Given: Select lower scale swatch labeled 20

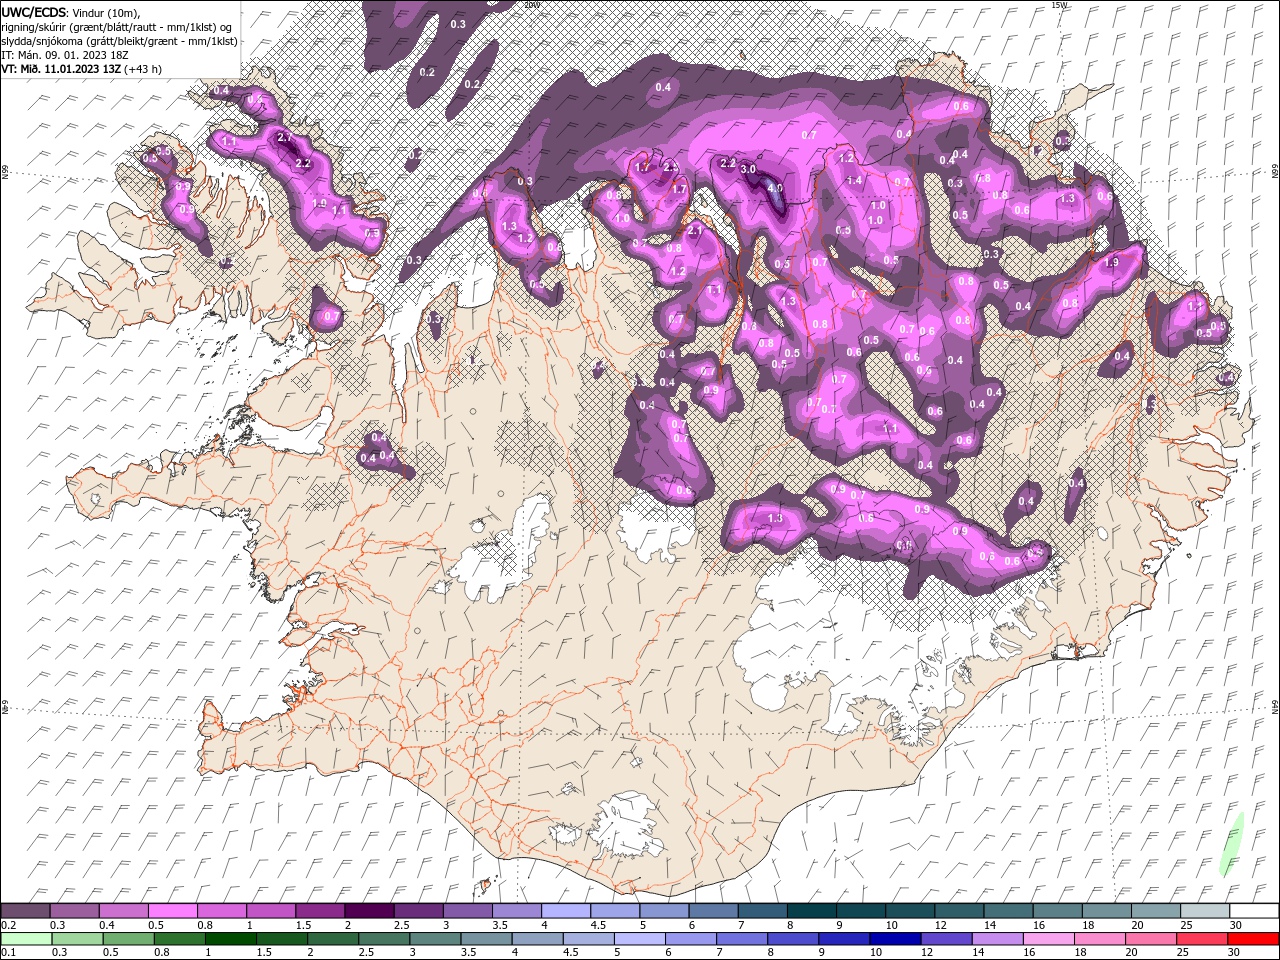Looking at the screenshot, I should 1150,939.
